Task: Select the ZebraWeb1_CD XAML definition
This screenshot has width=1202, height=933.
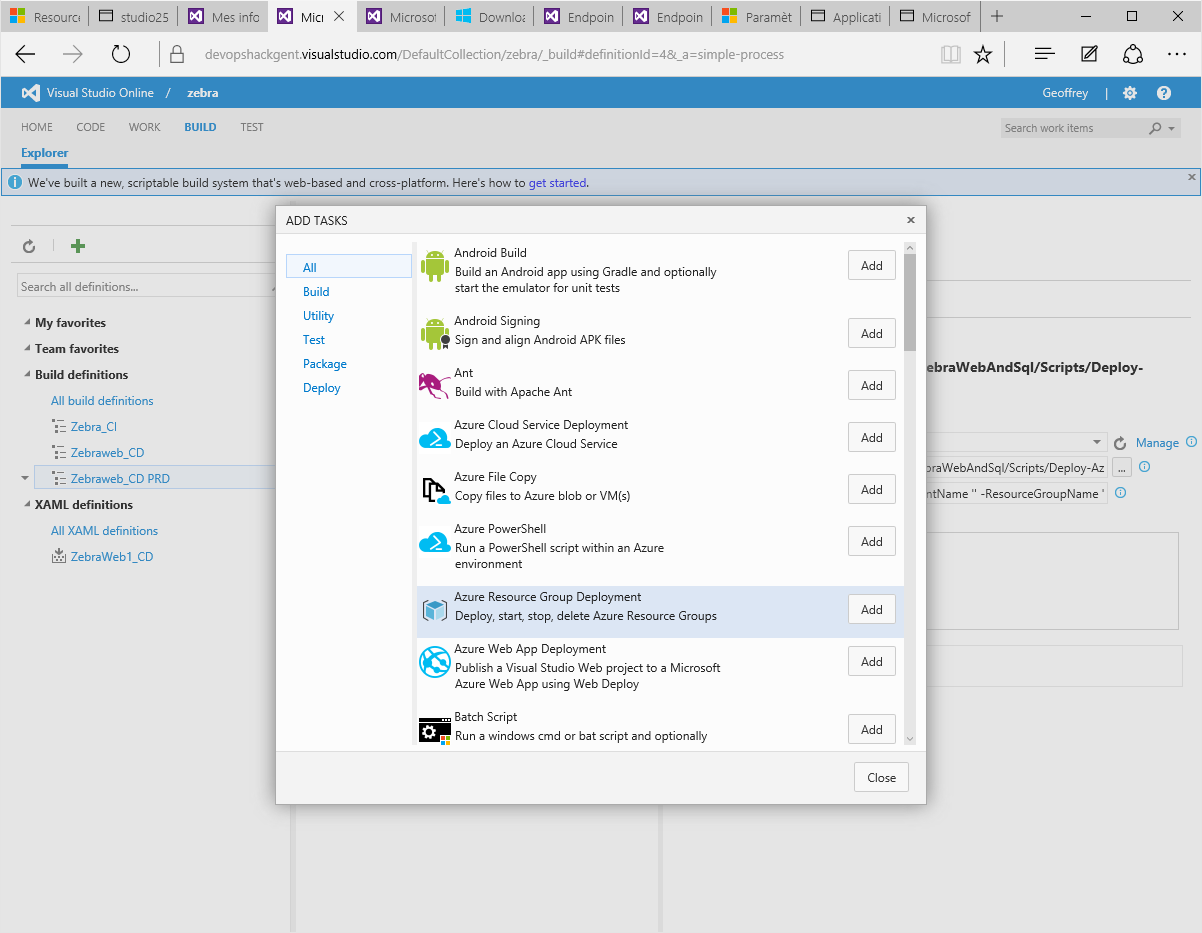Action: coord(112,557)
